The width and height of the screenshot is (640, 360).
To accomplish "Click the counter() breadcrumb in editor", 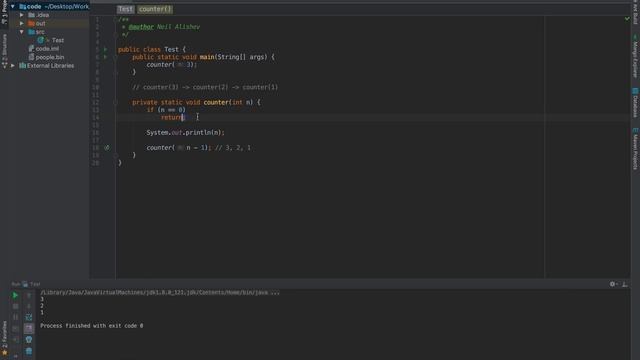I will pos(155,9).
